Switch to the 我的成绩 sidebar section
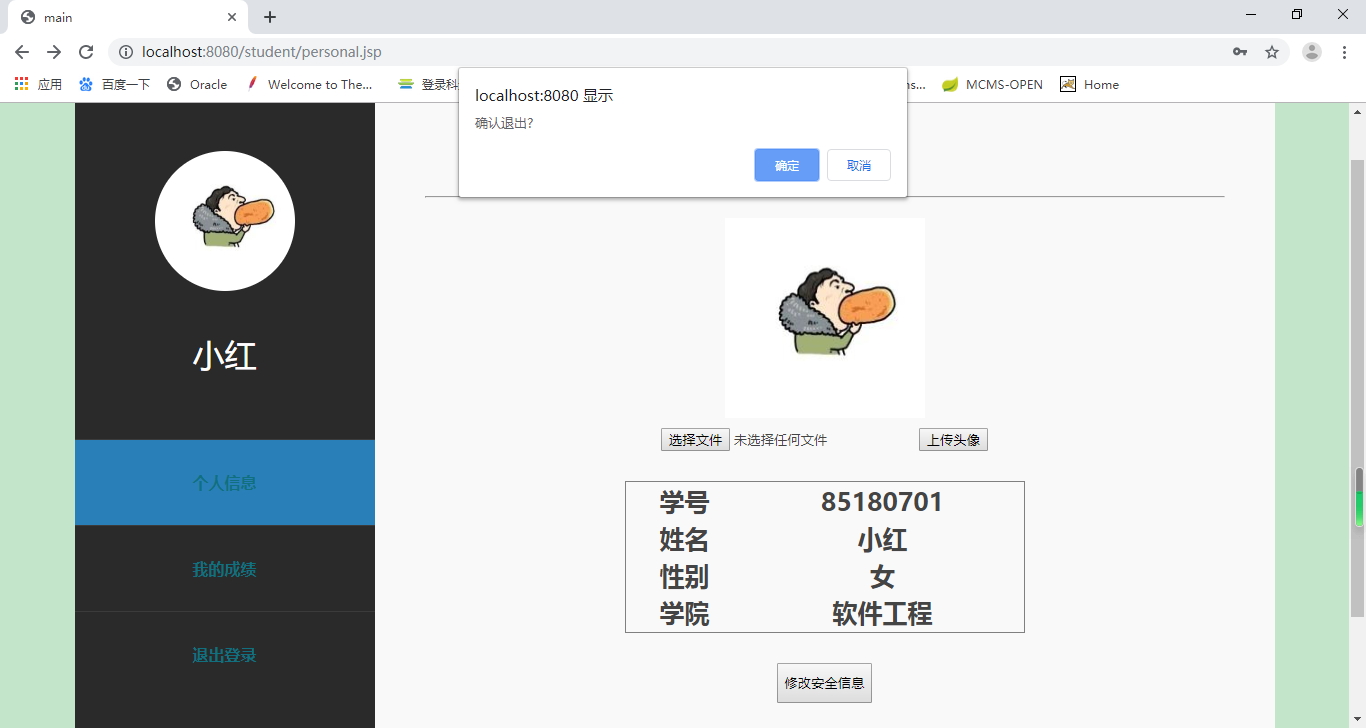This screenshot has width=1366, height=728. pyautogui.click(x=224, y=569)
